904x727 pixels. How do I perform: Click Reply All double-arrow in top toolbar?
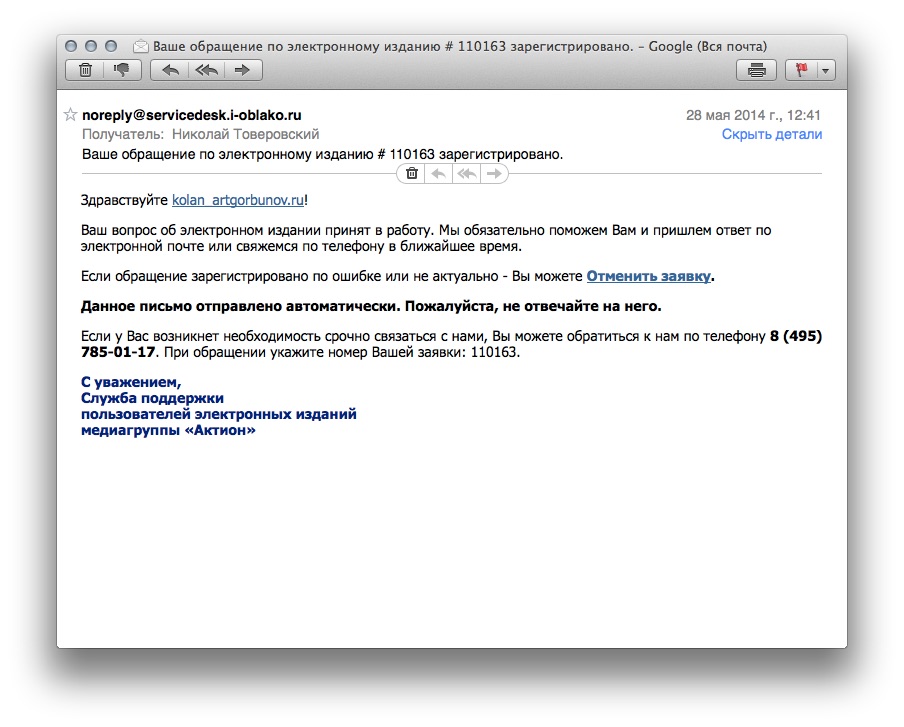point(206,70)
